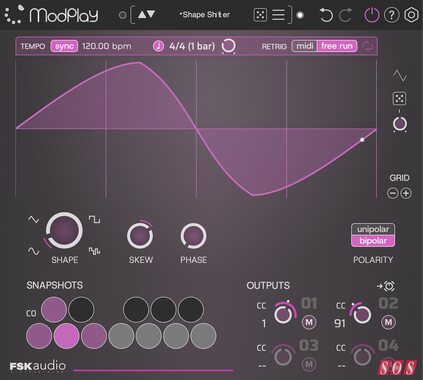Edit the 120.00 bpm tempo value
423x380 pixels.
pyautogui.click(x=107, y=46)
